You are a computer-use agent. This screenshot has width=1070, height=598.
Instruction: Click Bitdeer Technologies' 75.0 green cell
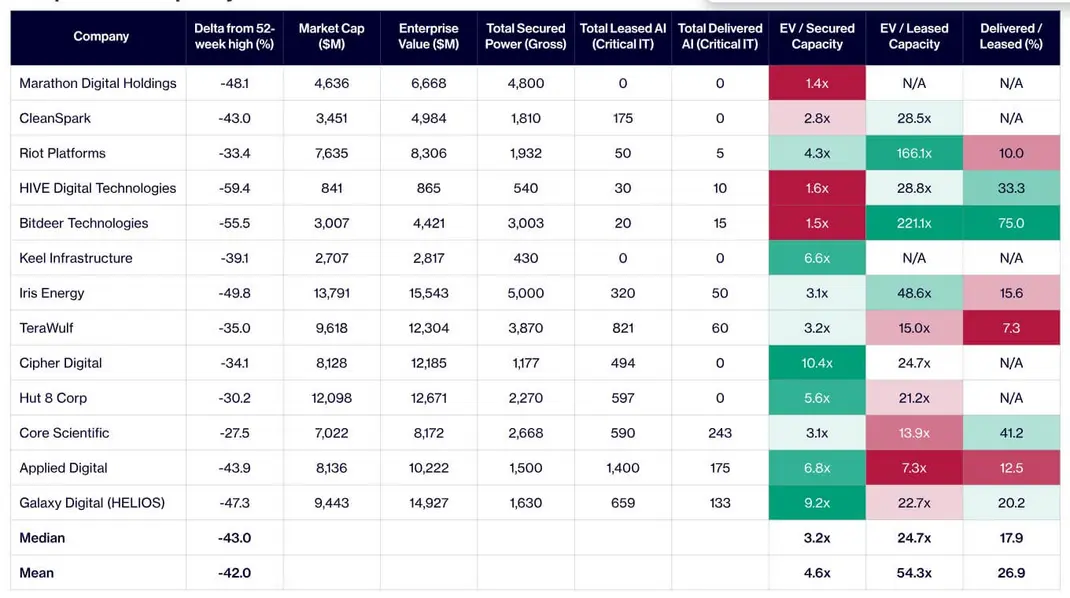1011,223
